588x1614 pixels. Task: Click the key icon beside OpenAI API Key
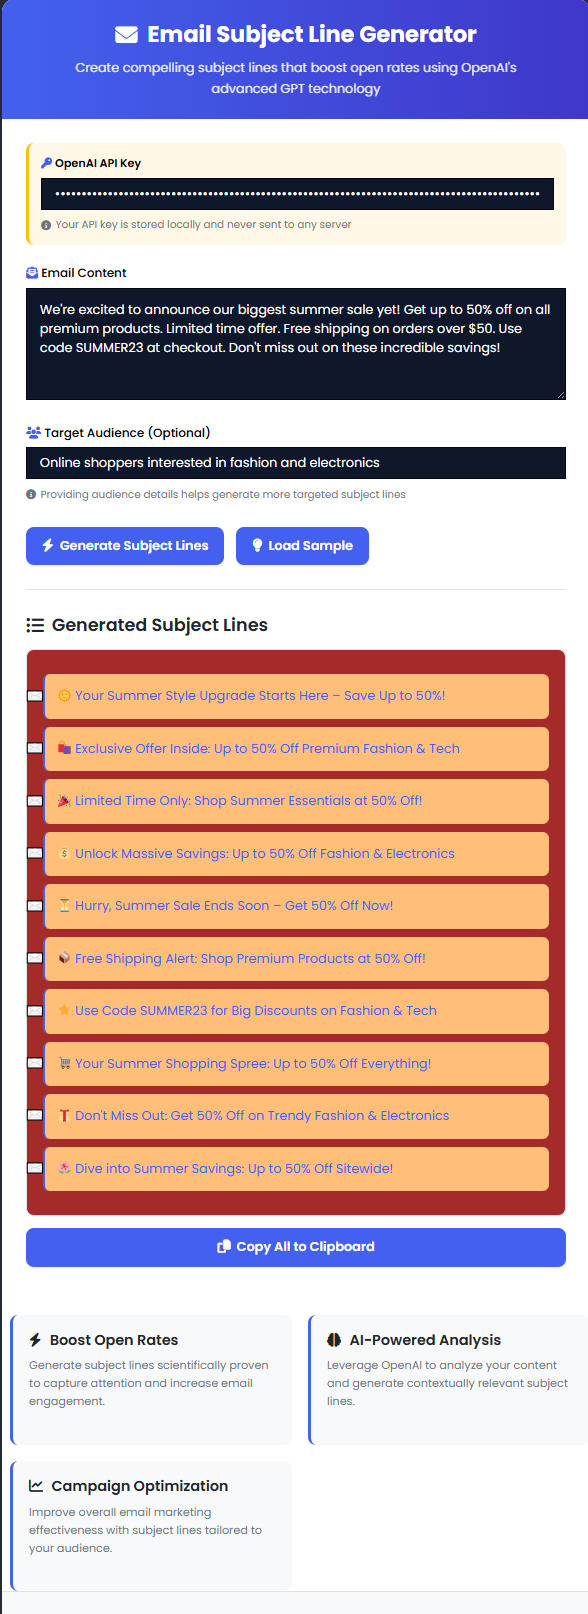[46, 163]
